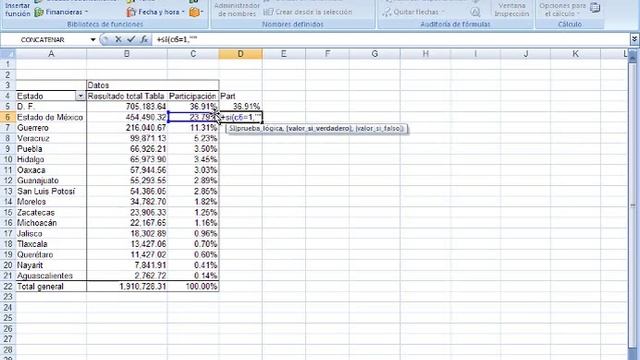Select highlighted column D header

[x=240, y=54]
